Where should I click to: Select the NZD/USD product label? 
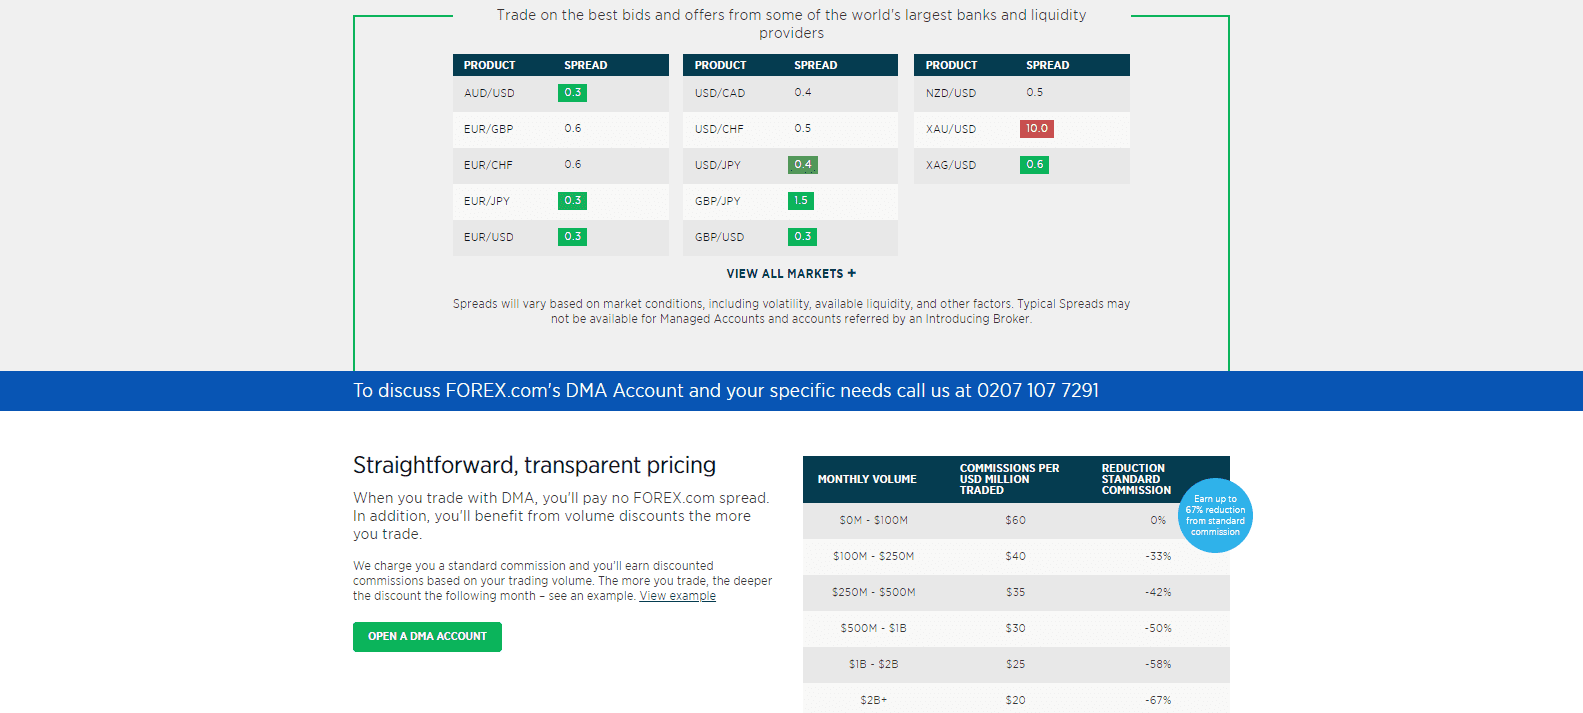[x=951, y=93]
